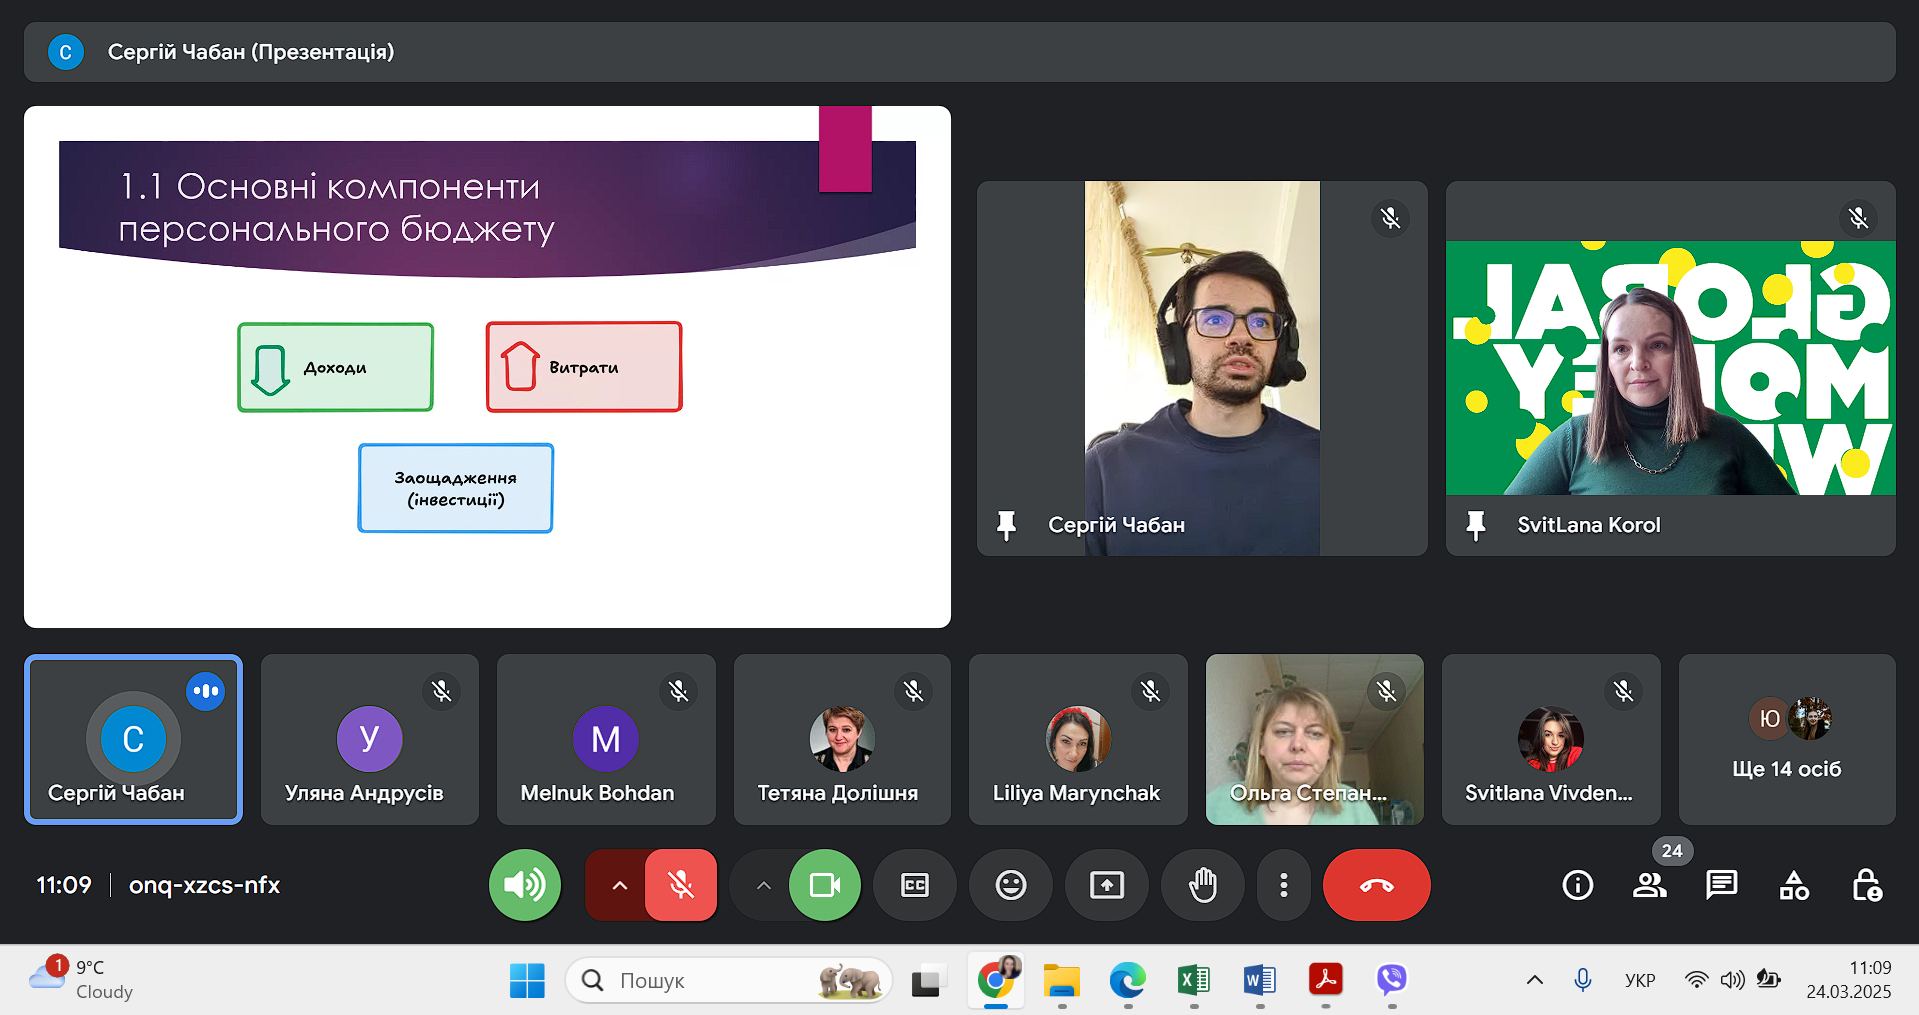This screenshot has width=1919, height=1015.
Task: Turn off the camera with green button
Action: (824, 885)
